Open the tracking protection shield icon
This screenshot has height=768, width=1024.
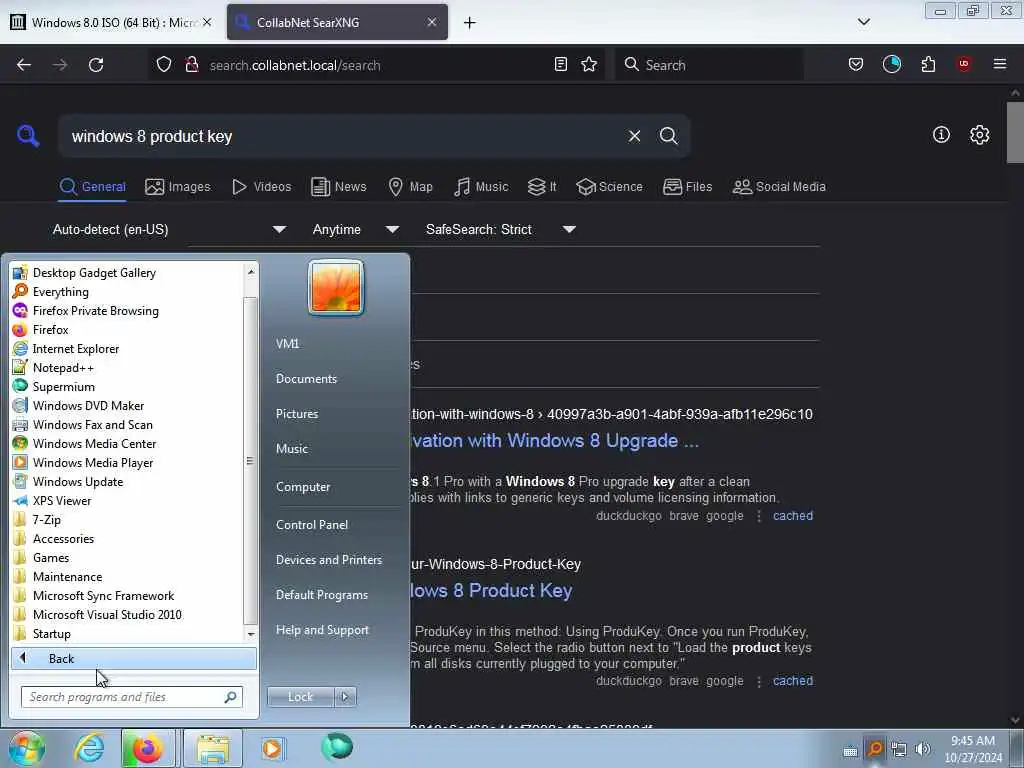click(x=164, y=65)
